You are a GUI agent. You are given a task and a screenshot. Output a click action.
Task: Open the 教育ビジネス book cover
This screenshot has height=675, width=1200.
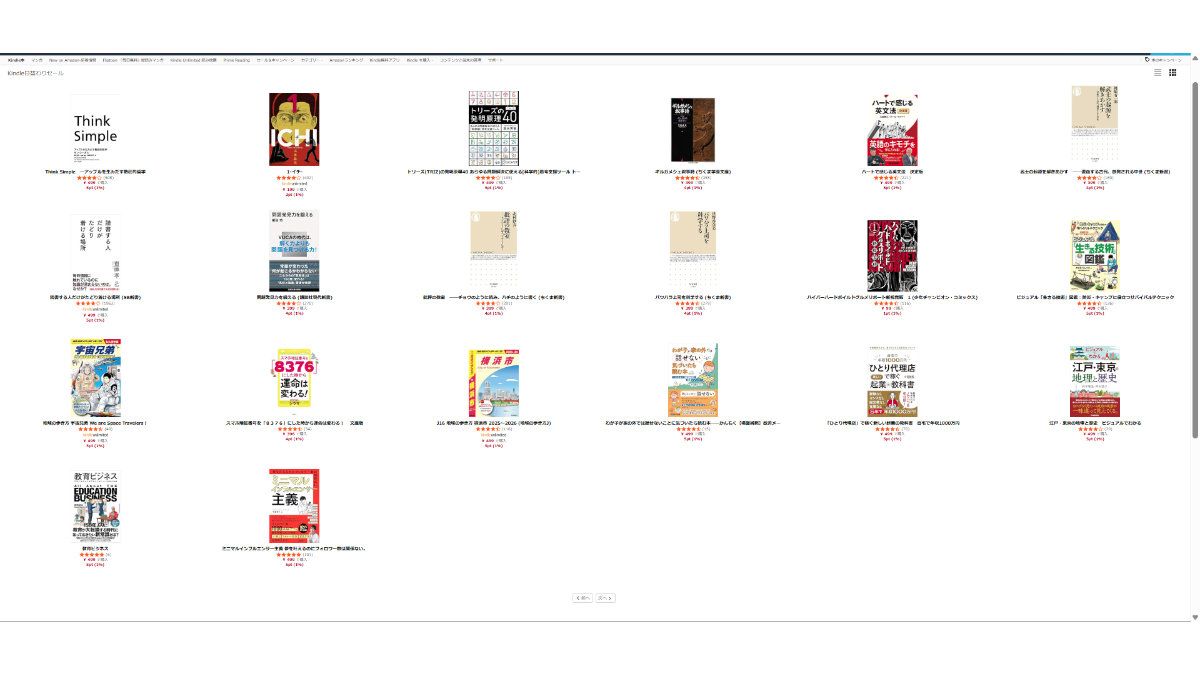[95, 505]
